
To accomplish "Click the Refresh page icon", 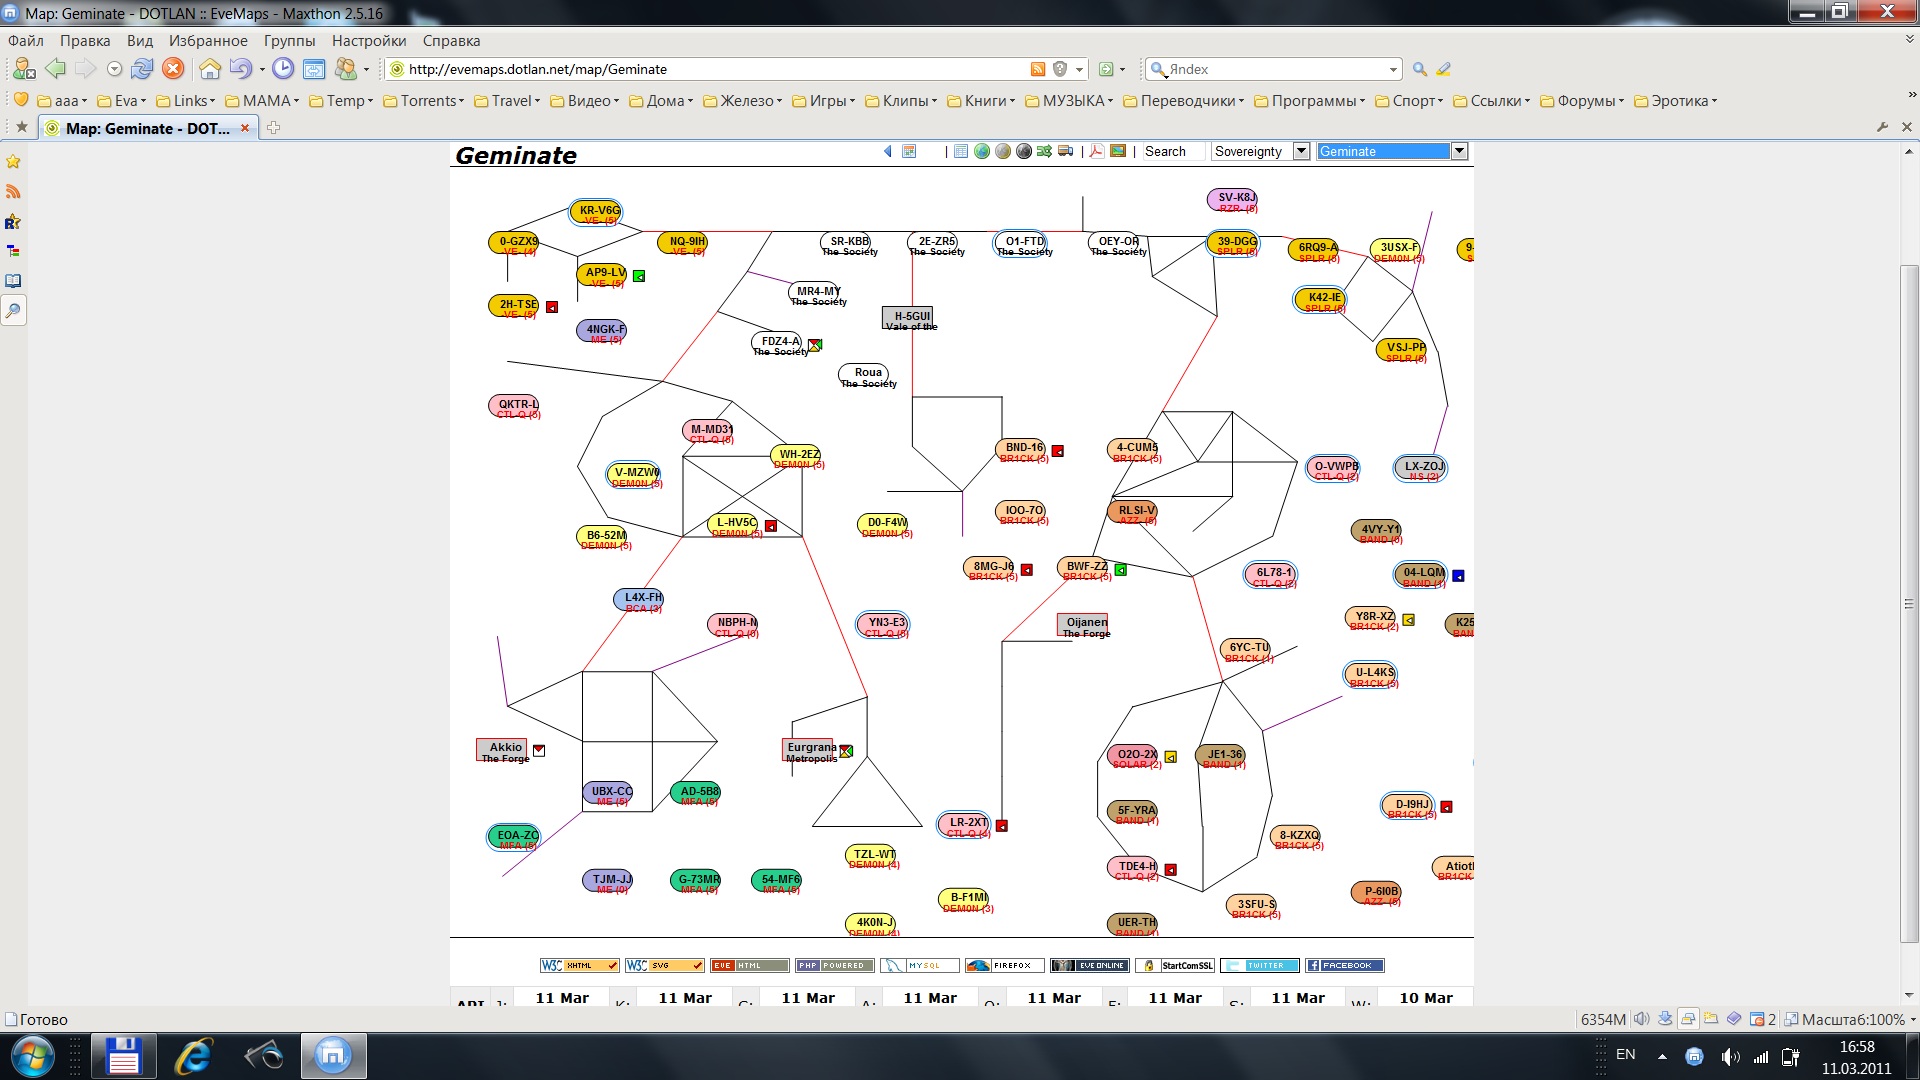I will (142, 69).
